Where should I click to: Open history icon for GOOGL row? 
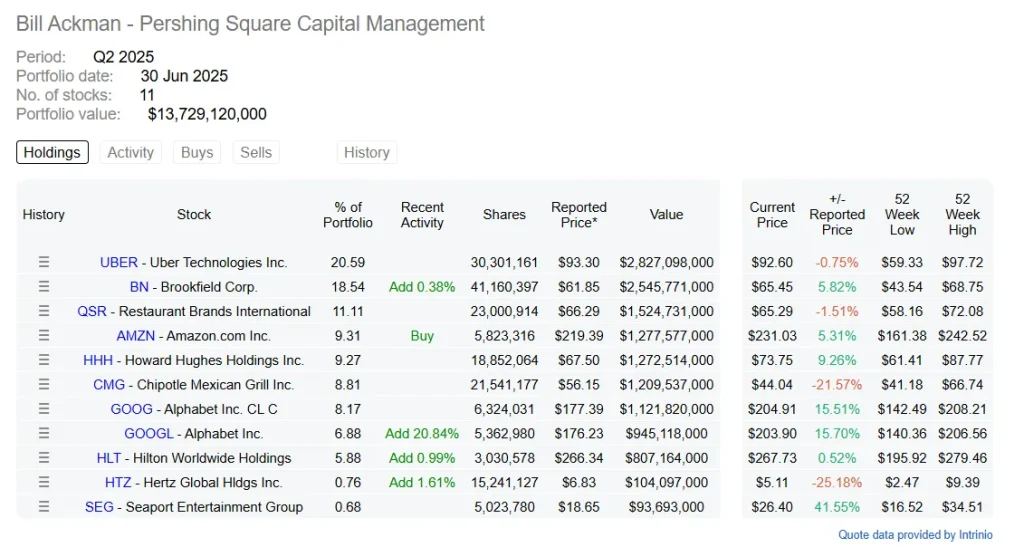click(x=44, y=433)
